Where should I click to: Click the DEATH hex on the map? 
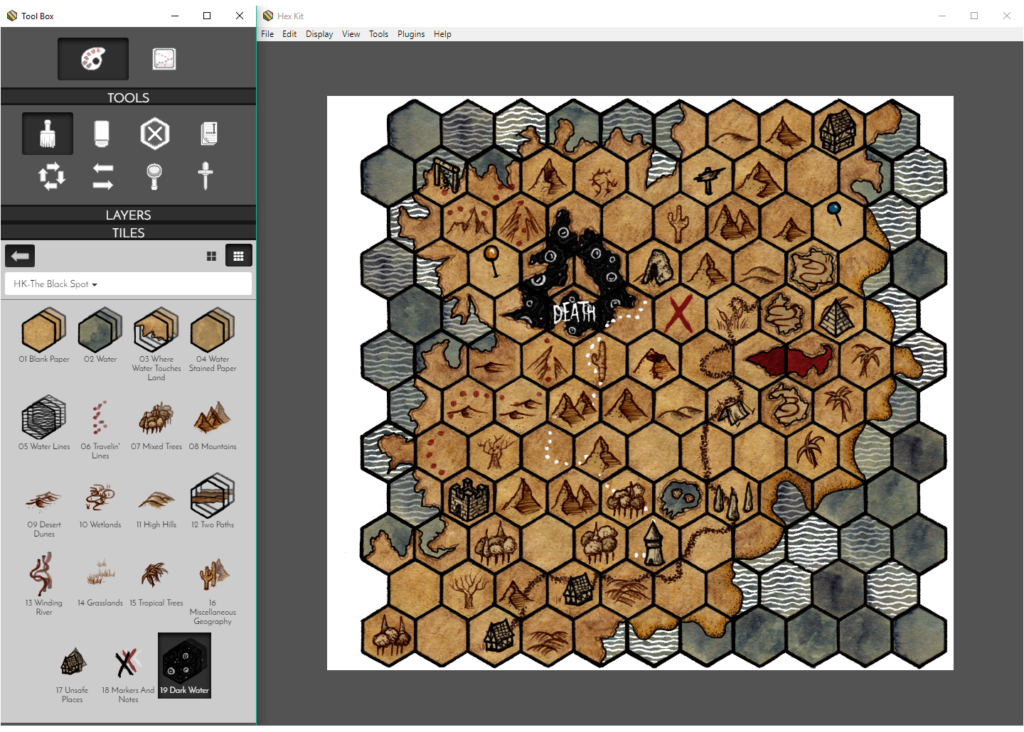(574, 313)
